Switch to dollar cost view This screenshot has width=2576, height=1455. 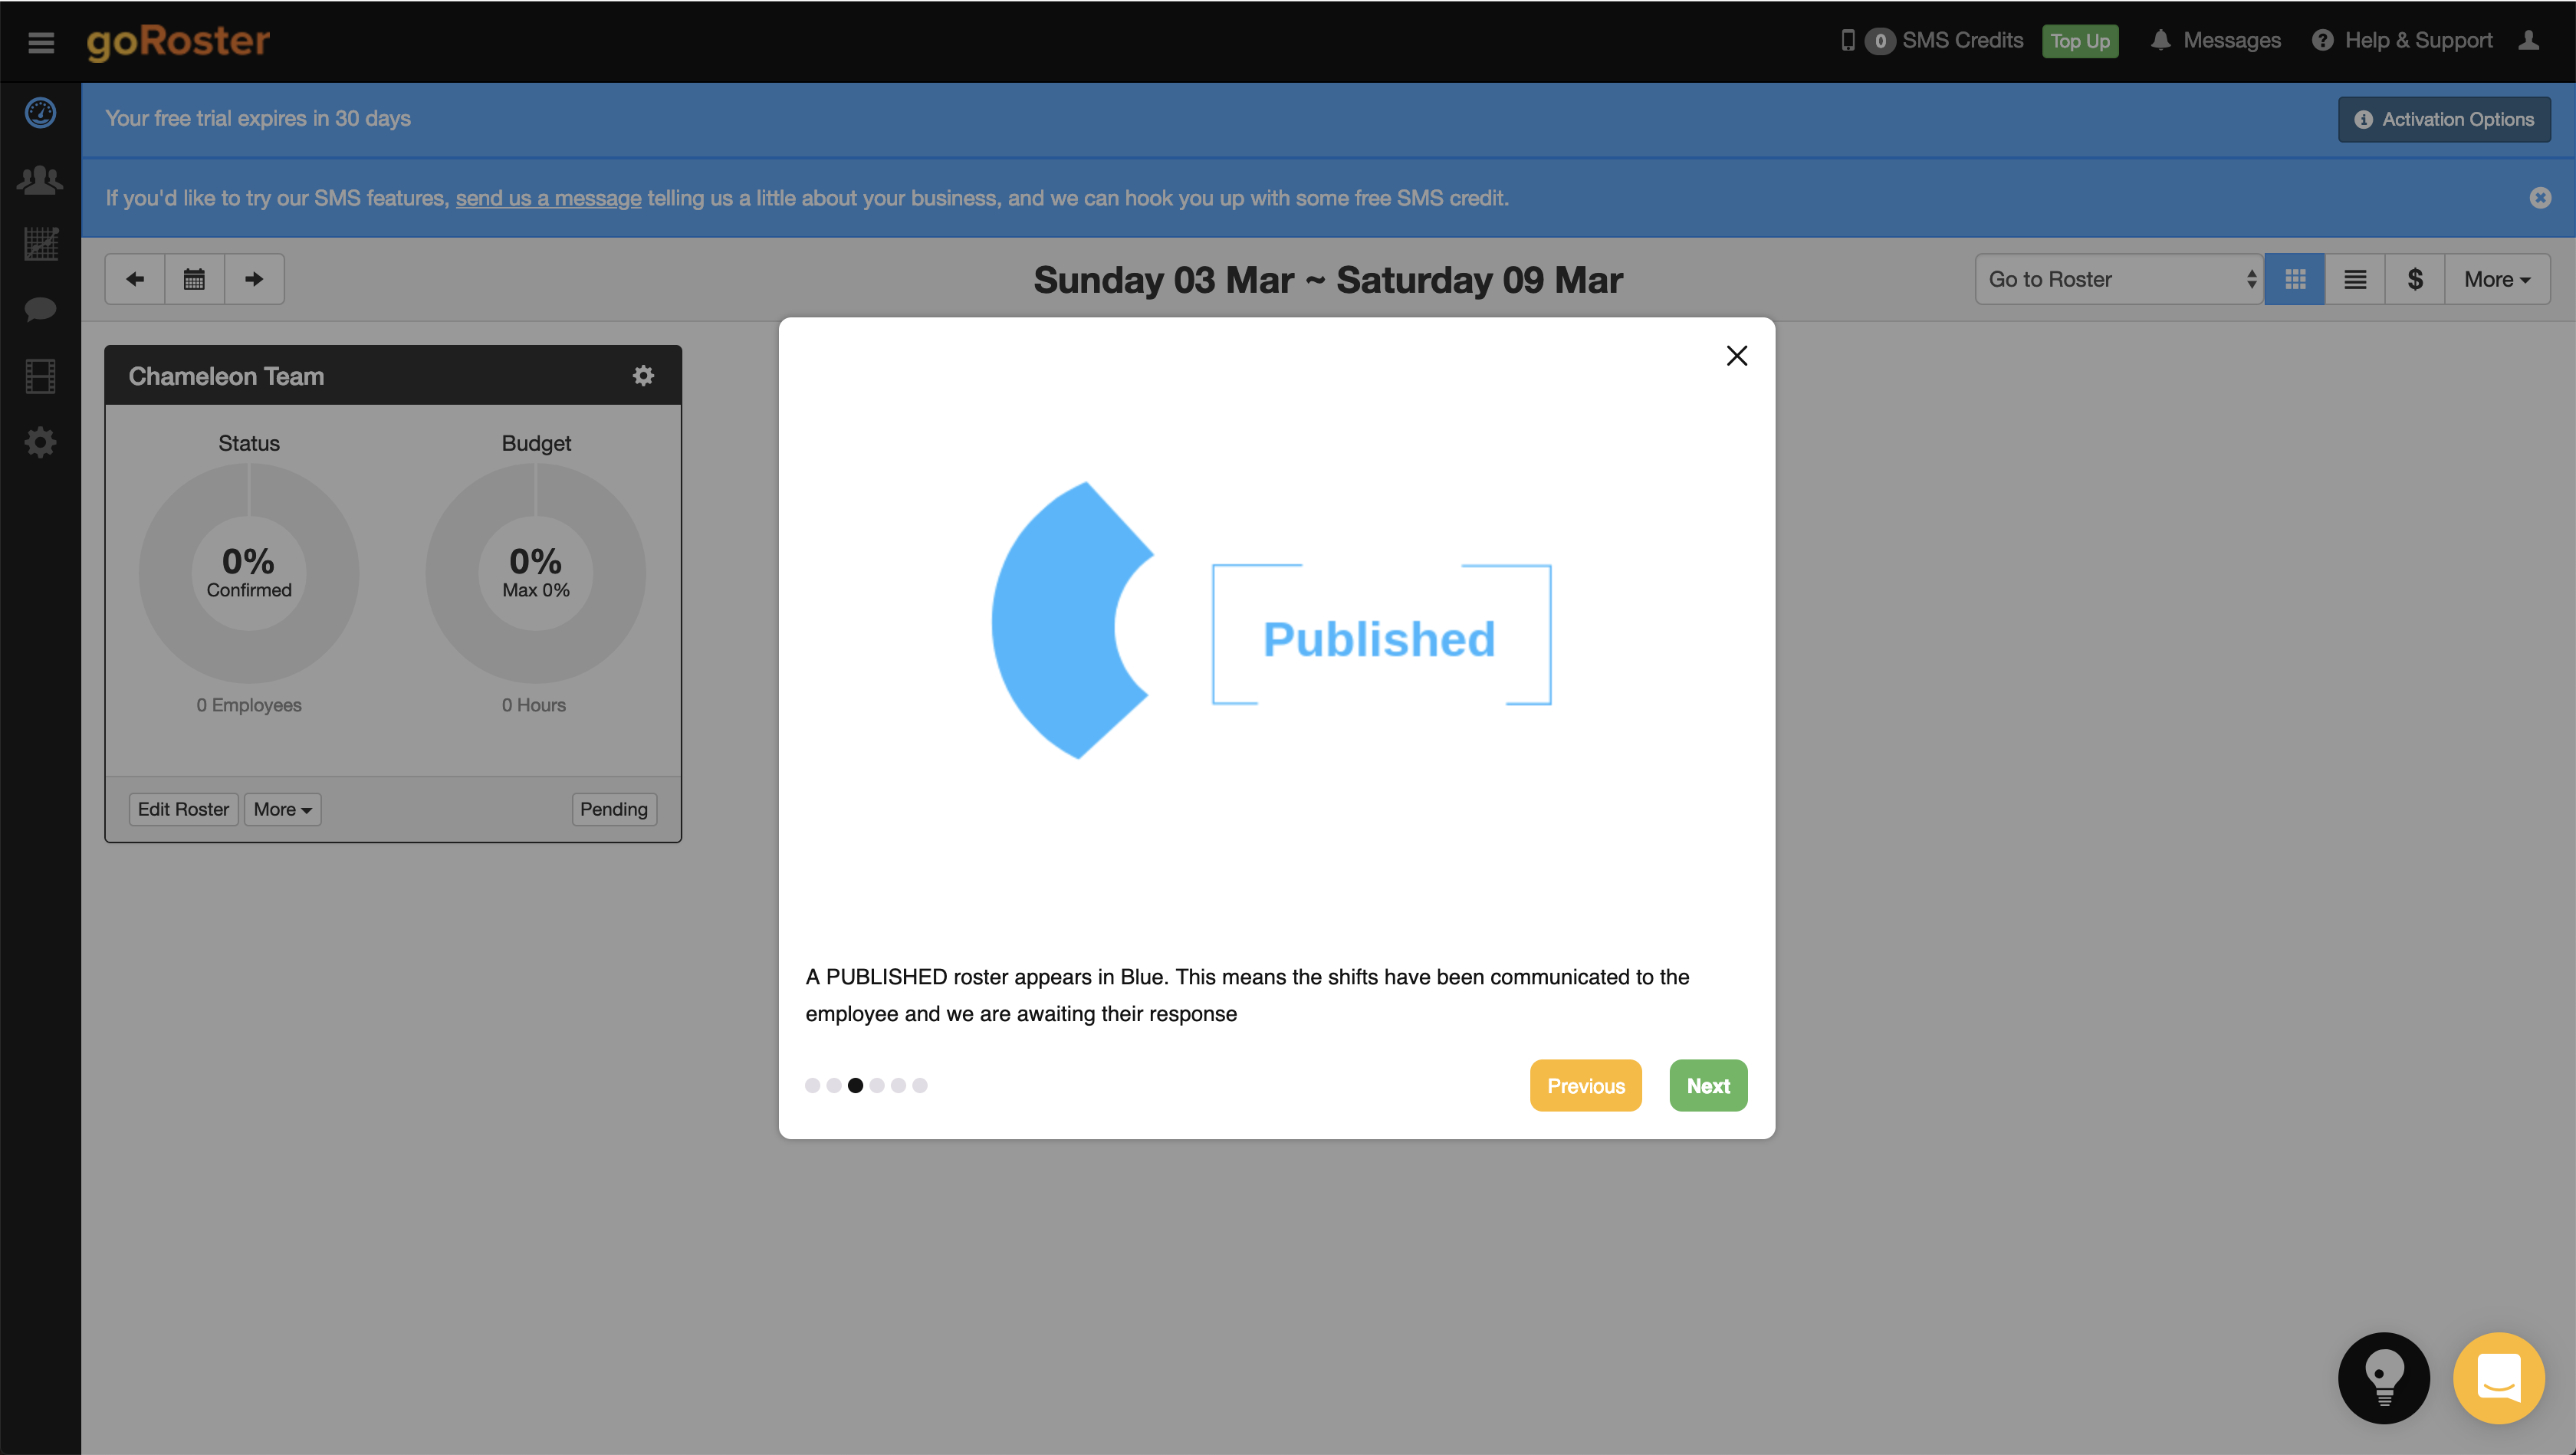[x=2415, y=279]
